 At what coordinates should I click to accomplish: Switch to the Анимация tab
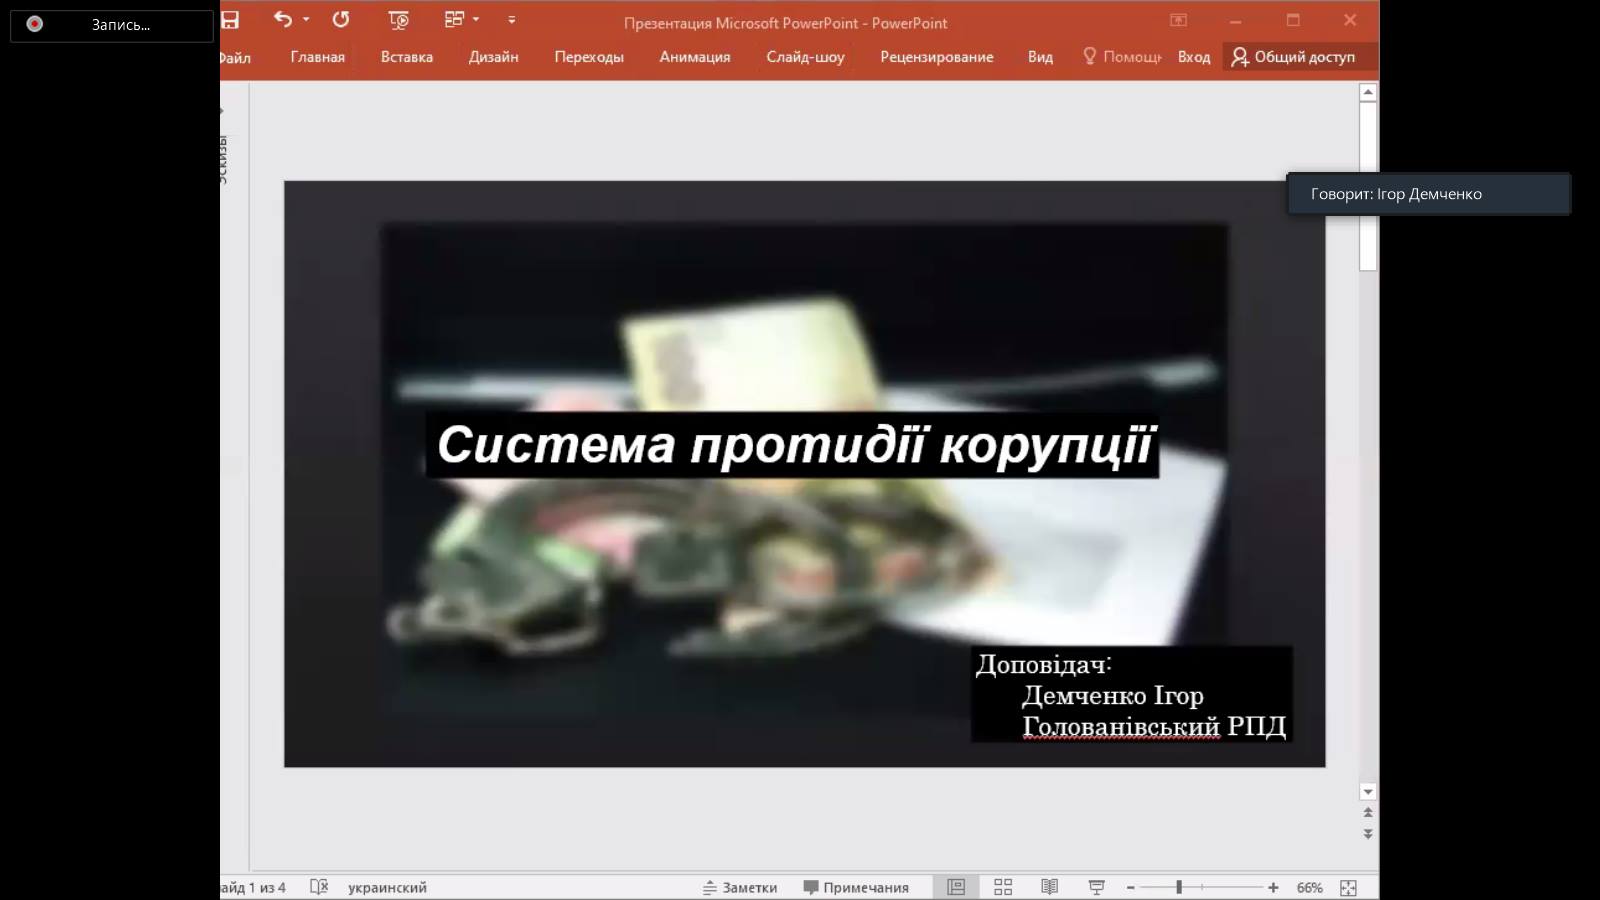click(694, 57)
